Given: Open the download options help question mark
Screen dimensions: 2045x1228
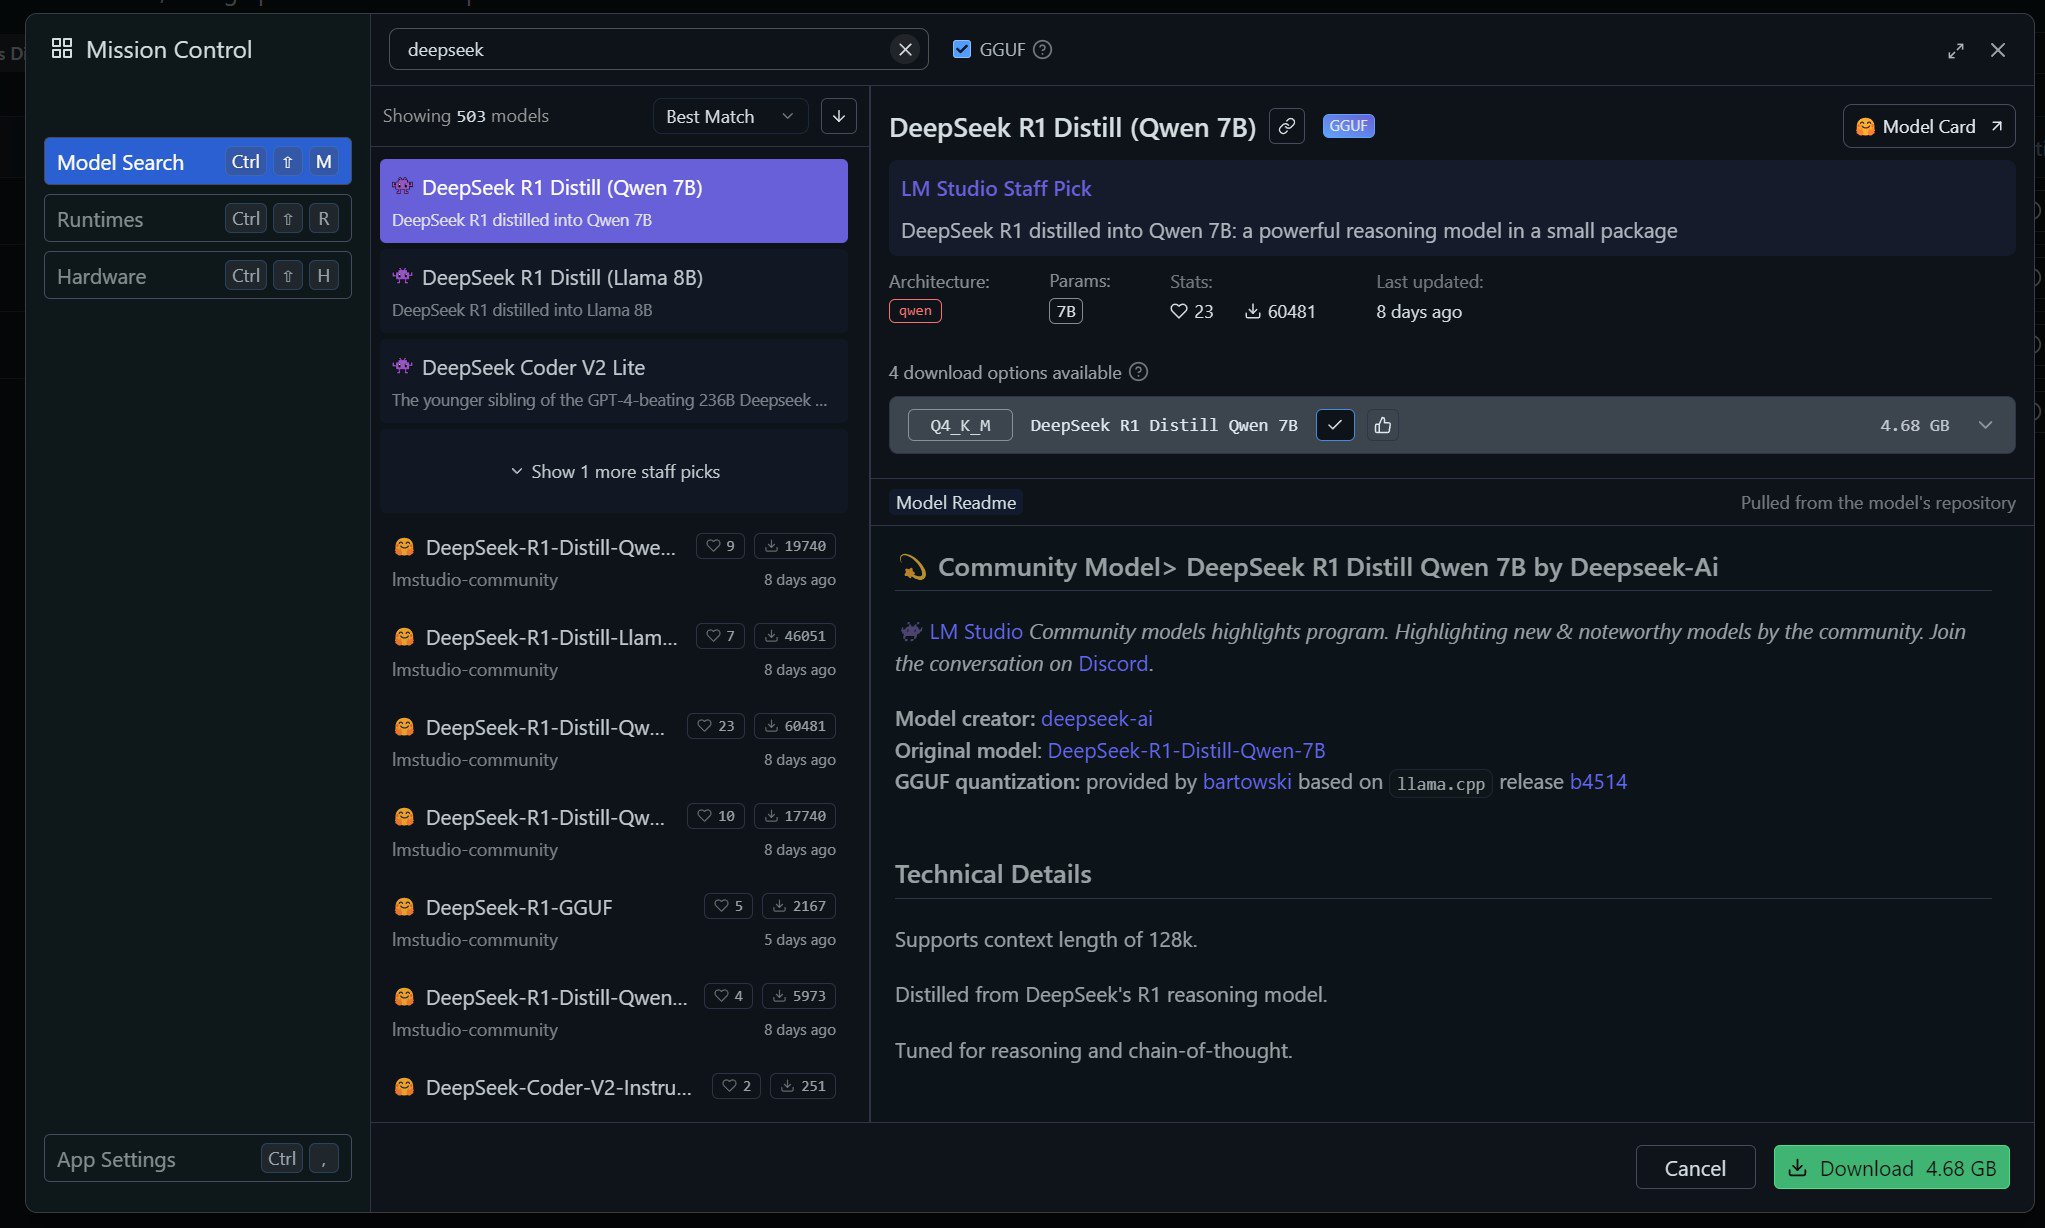Looking at the screenshot, I should coord(1138,372).
